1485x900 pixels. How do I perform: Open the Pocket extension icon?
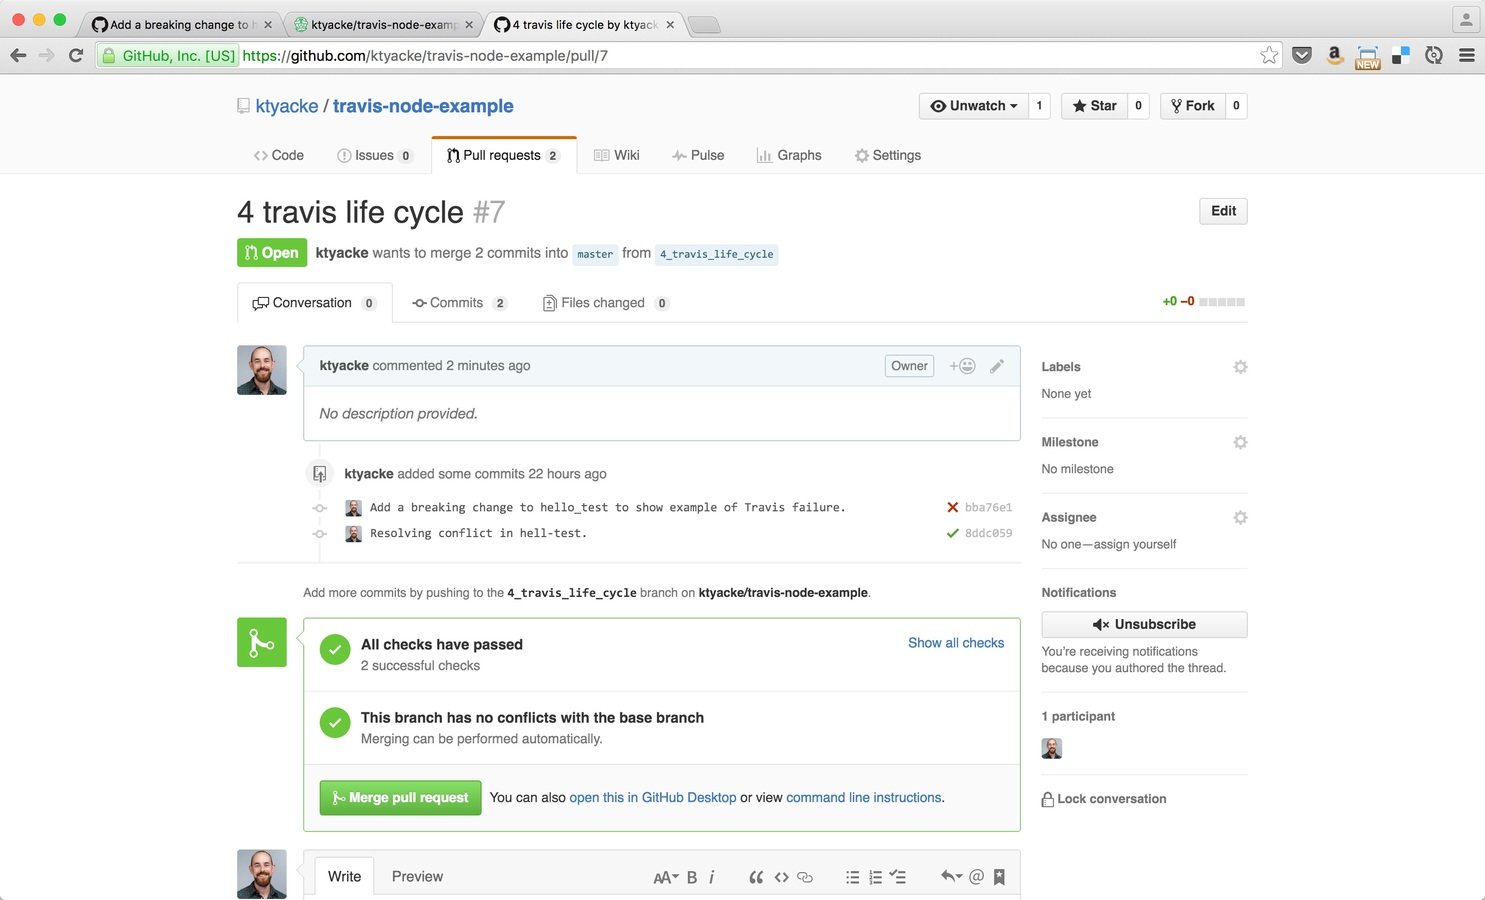(1302, 55)
